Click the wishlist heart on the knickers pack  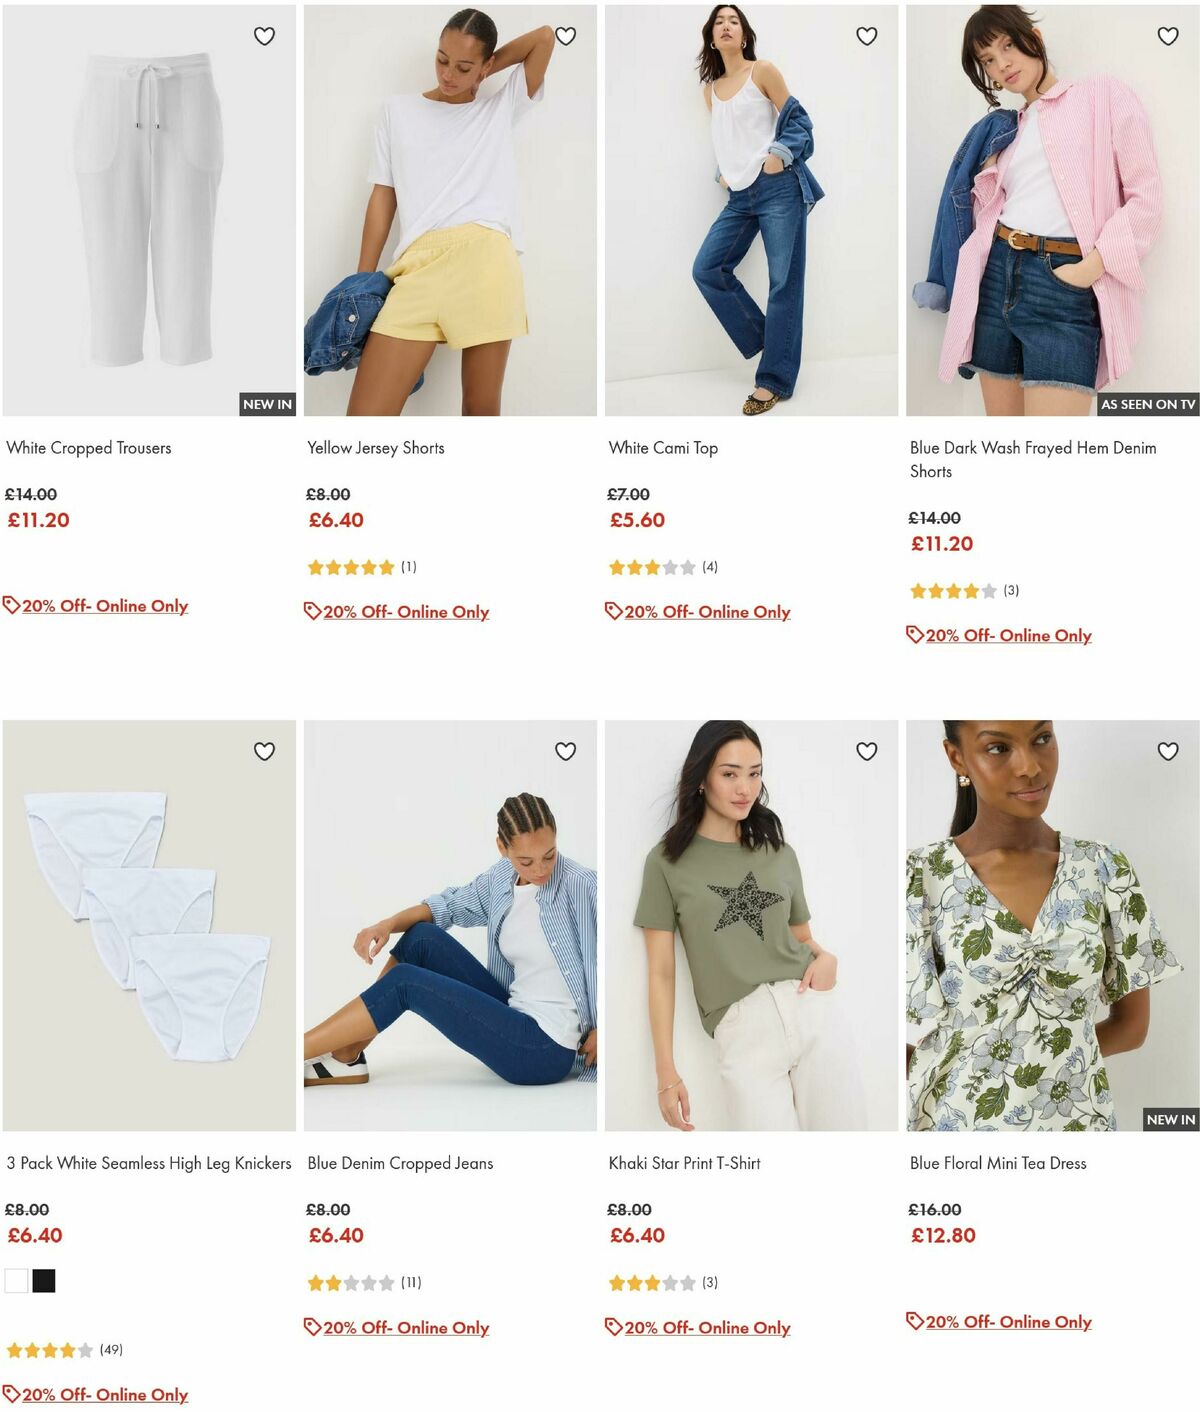264,751
